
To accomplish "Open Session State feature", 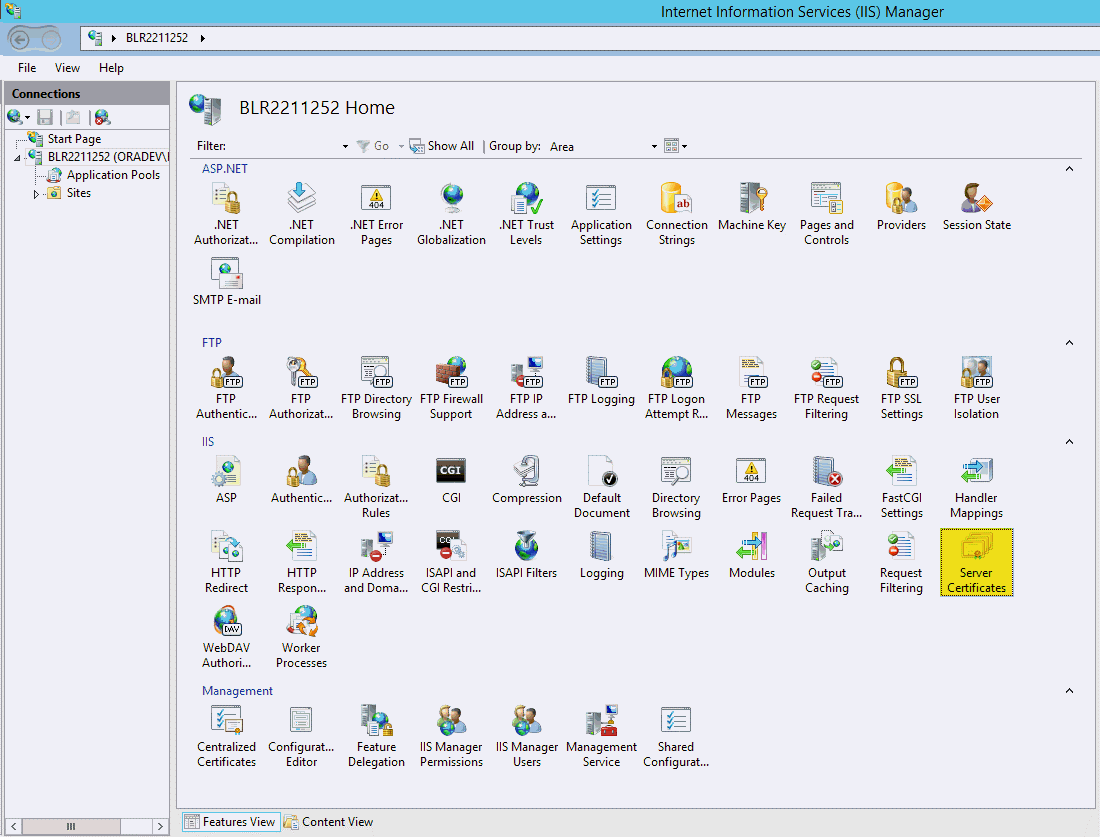I will [x=977, y=207].
